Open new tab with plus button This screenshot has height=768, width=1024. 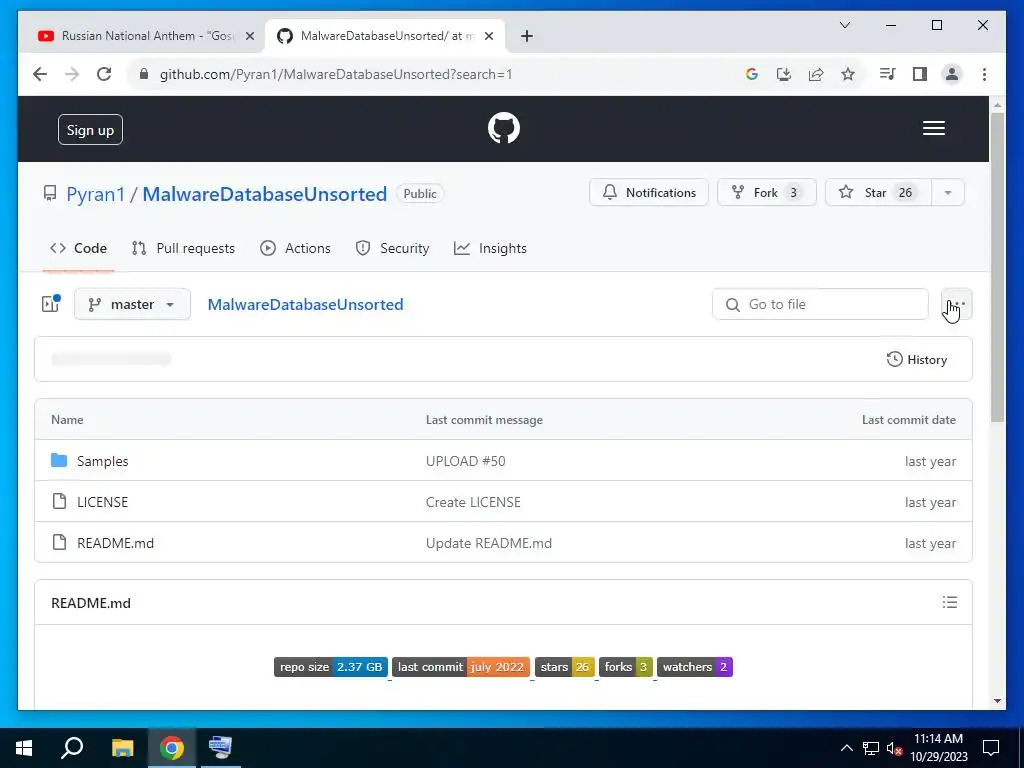point(526,36)
